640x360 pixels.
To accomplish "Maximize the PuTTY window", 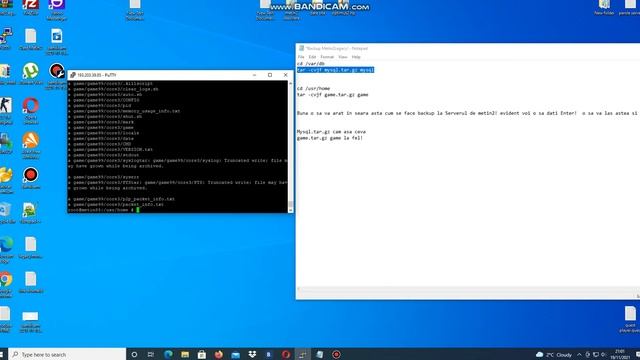I will (270, 75).
